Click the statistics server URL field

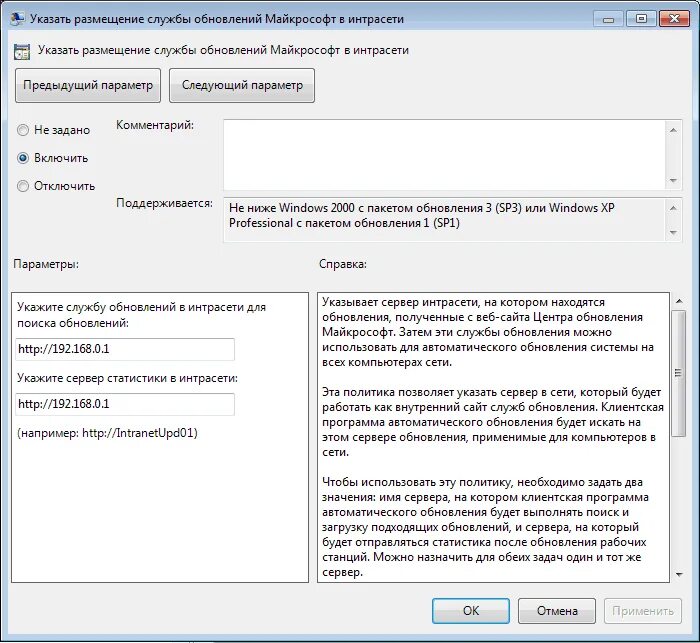125,404
